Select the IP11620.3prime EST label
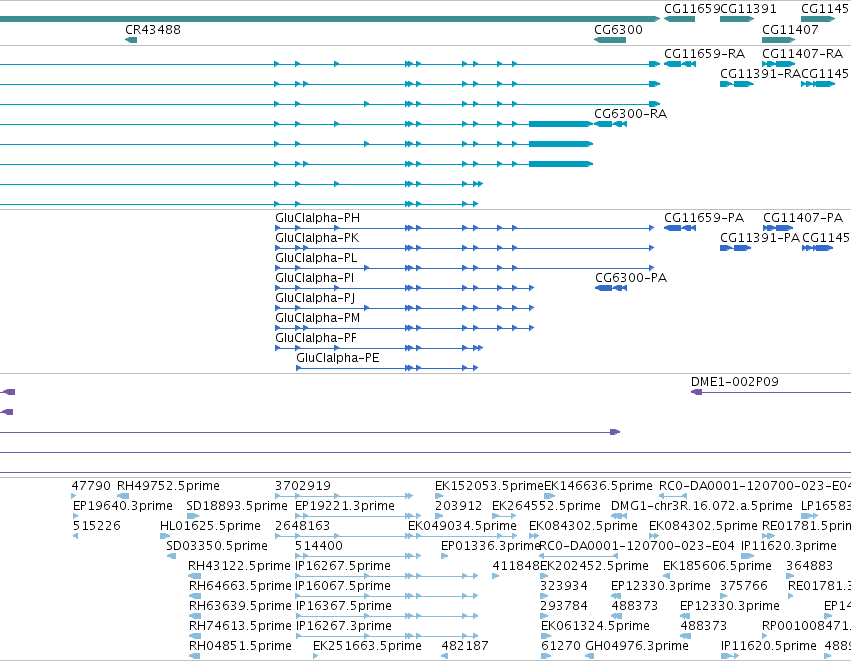Image resolution: width=851 pixels, height=661 pixels. (789, 546)
